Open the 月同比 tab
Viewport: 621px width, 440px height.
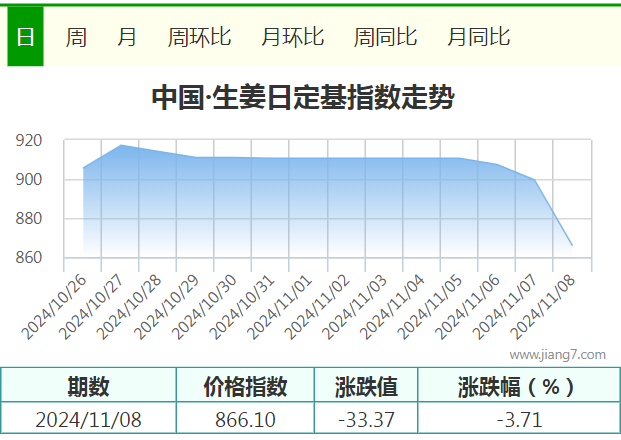479,37
